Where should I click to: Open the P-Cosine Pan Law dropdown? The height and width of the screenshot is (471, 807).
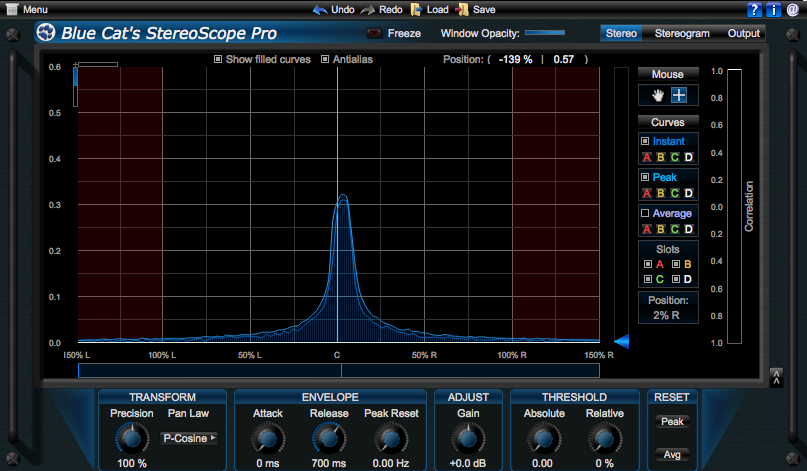(x=189, y=438)
